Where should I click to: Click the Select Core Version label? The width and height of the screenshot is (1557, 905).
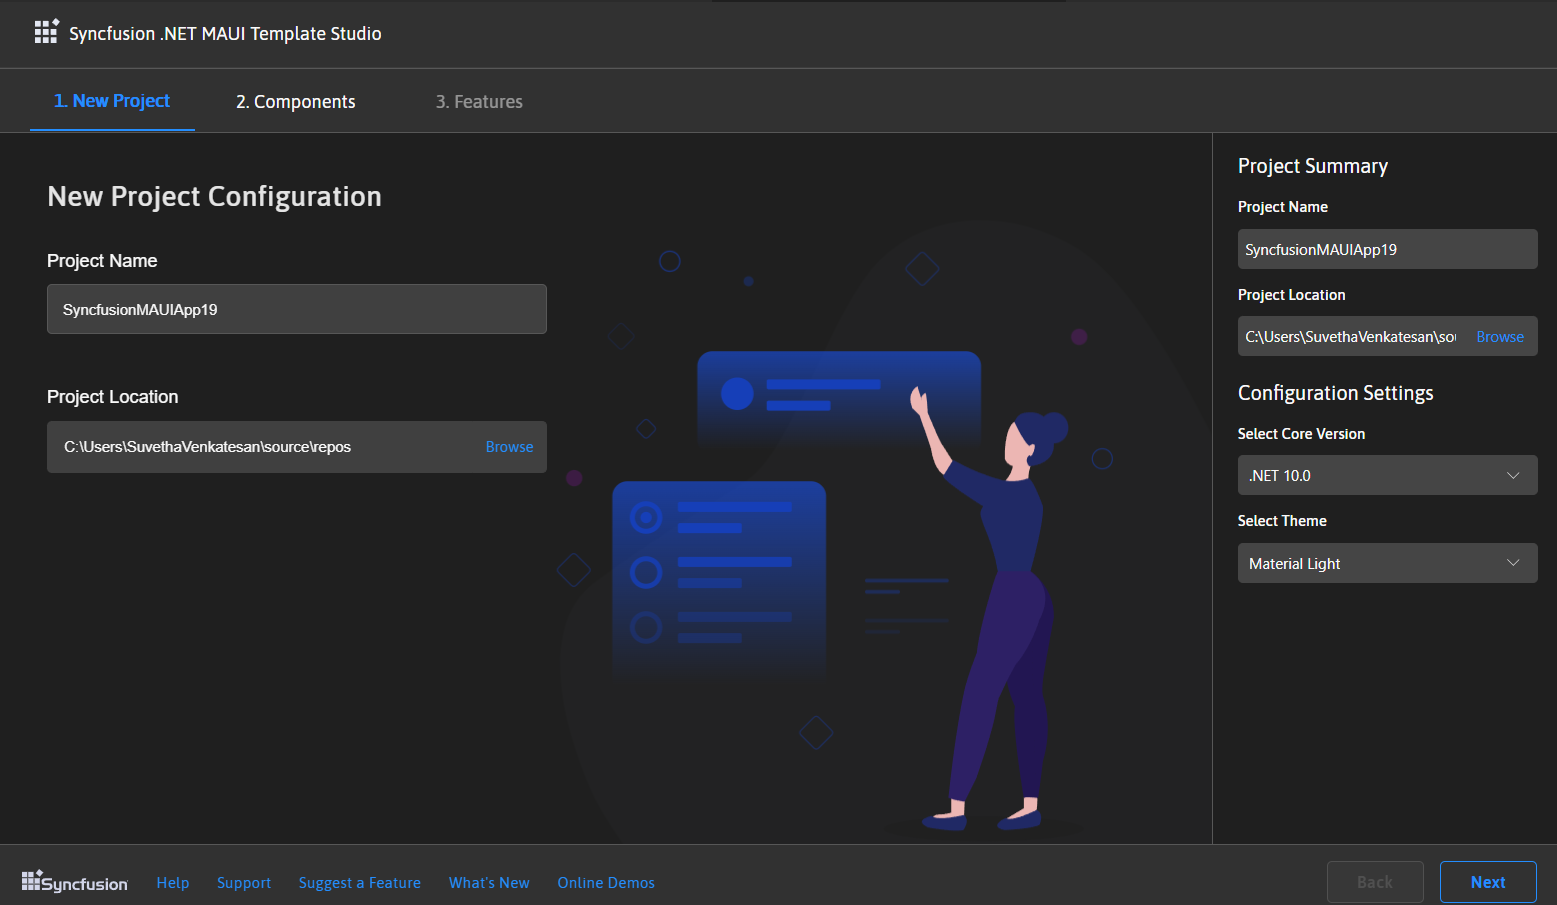point(1301,434)
